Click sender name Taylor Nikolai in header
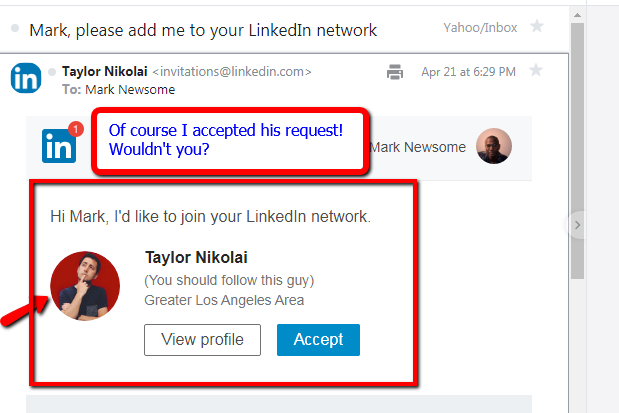The height and width of the screenshot is (413, 619). pos(106,72)
